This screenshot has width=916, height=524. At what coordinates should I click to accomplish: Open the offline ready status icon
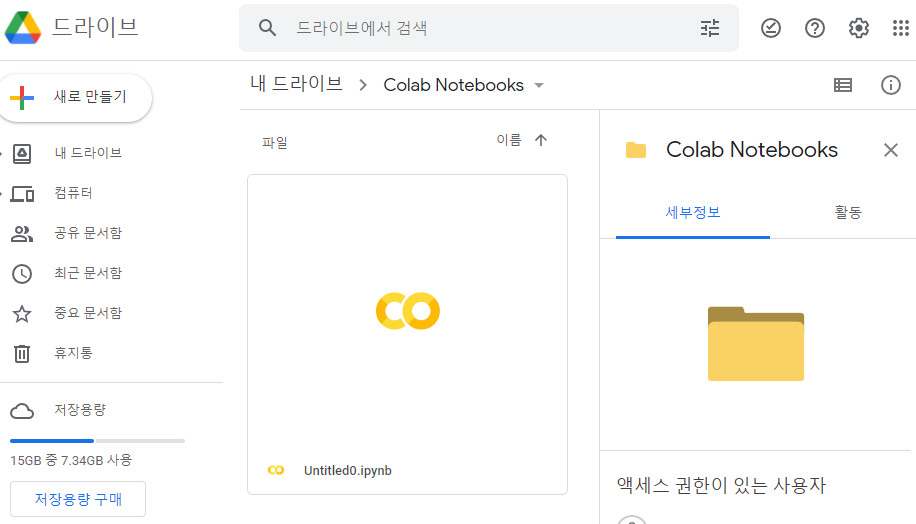(771, 27)
